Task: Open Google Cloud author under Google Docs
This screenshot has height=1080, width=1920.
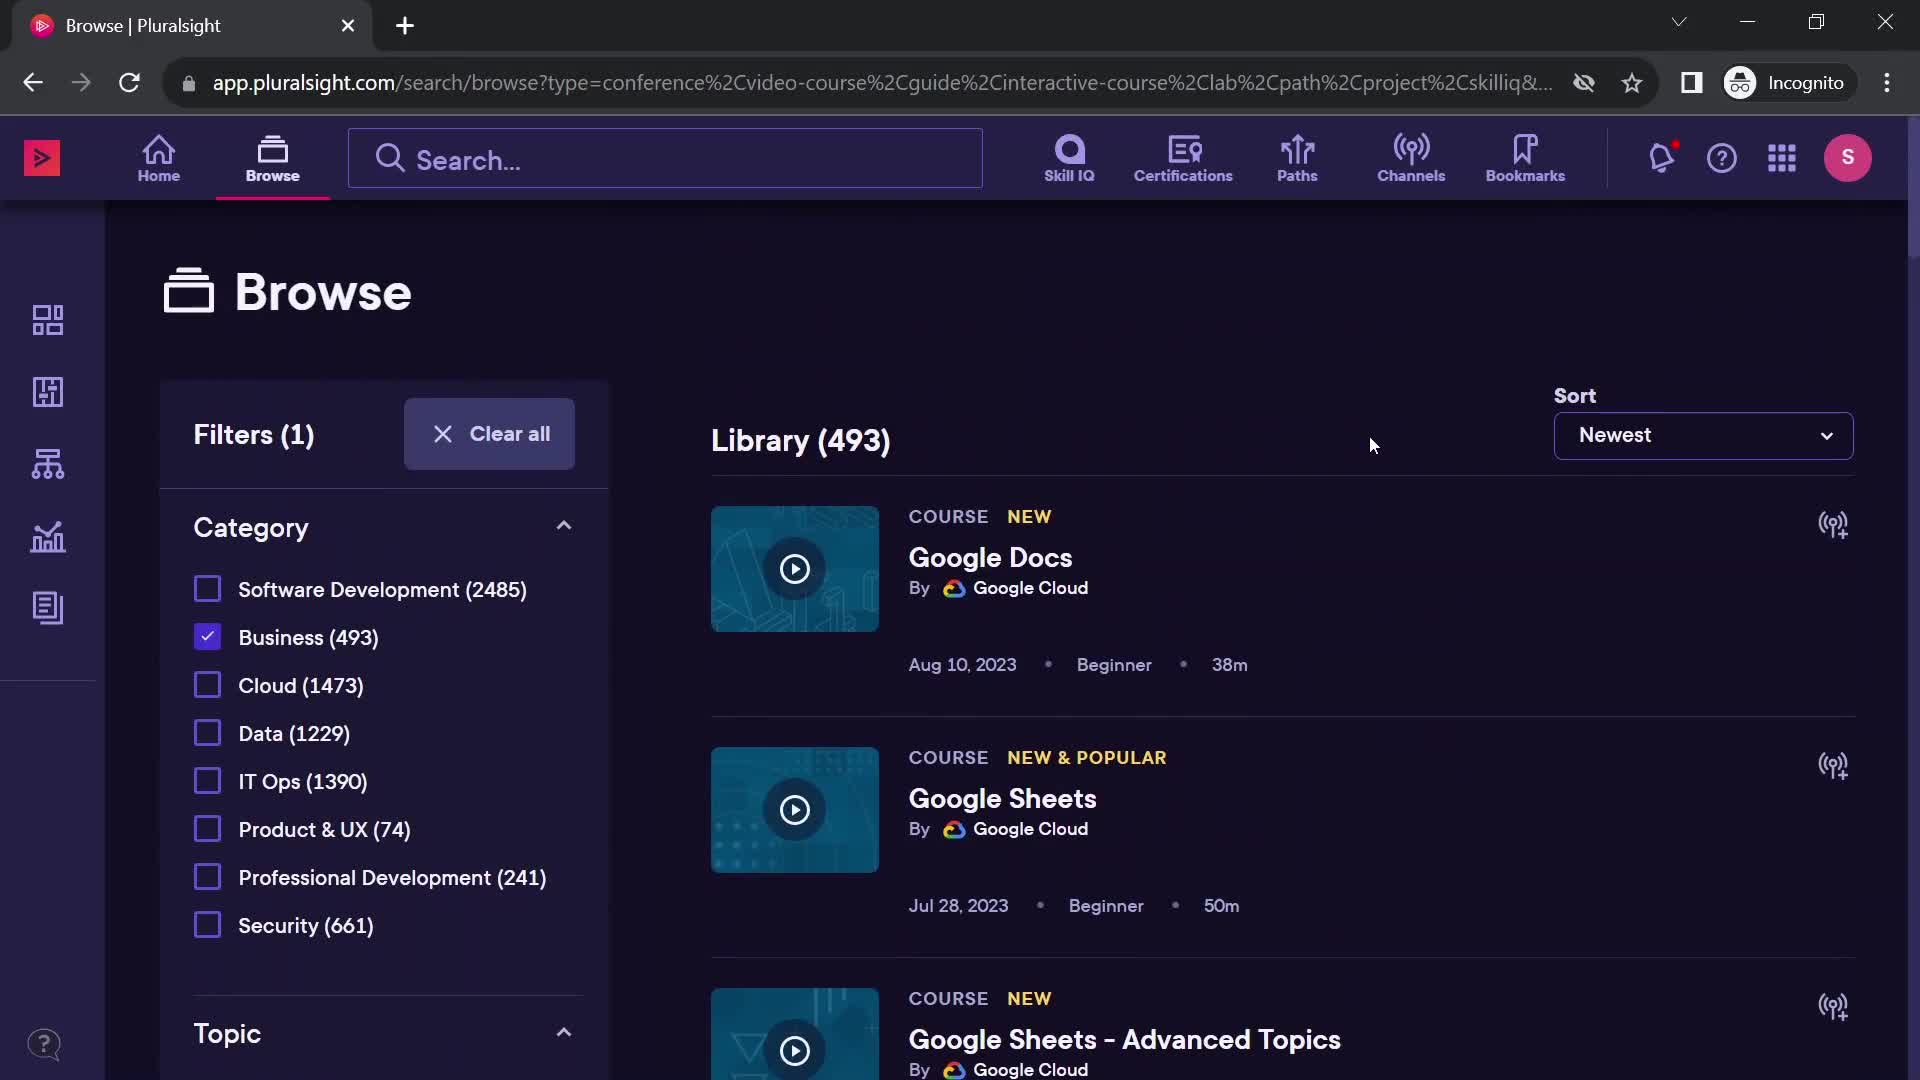Action: [1030, 588]
